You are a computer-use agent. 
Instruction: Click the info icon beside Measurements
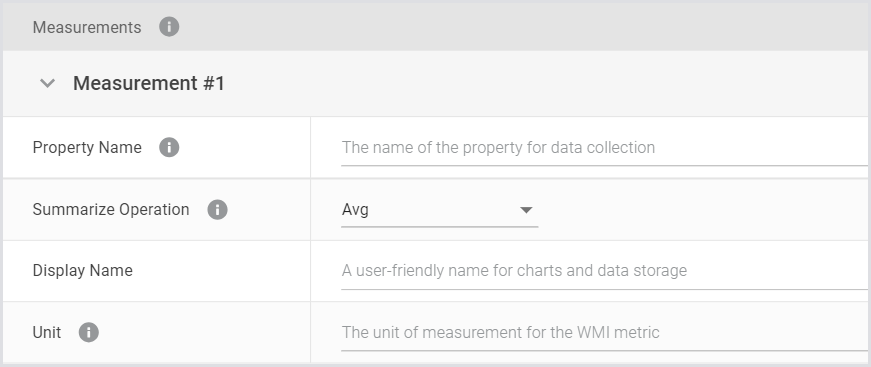[169, 27]
